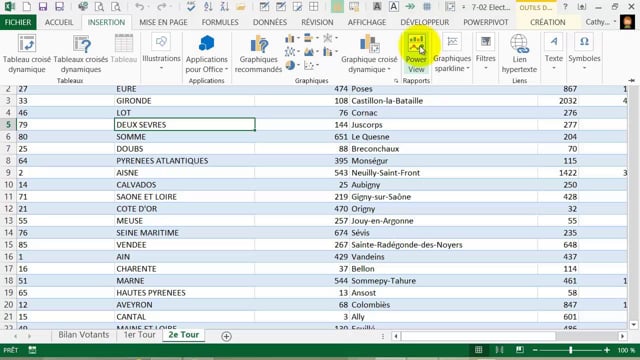Open the Cathy account menu
This screenshot has height=360, width=640.
coord(600,22)
